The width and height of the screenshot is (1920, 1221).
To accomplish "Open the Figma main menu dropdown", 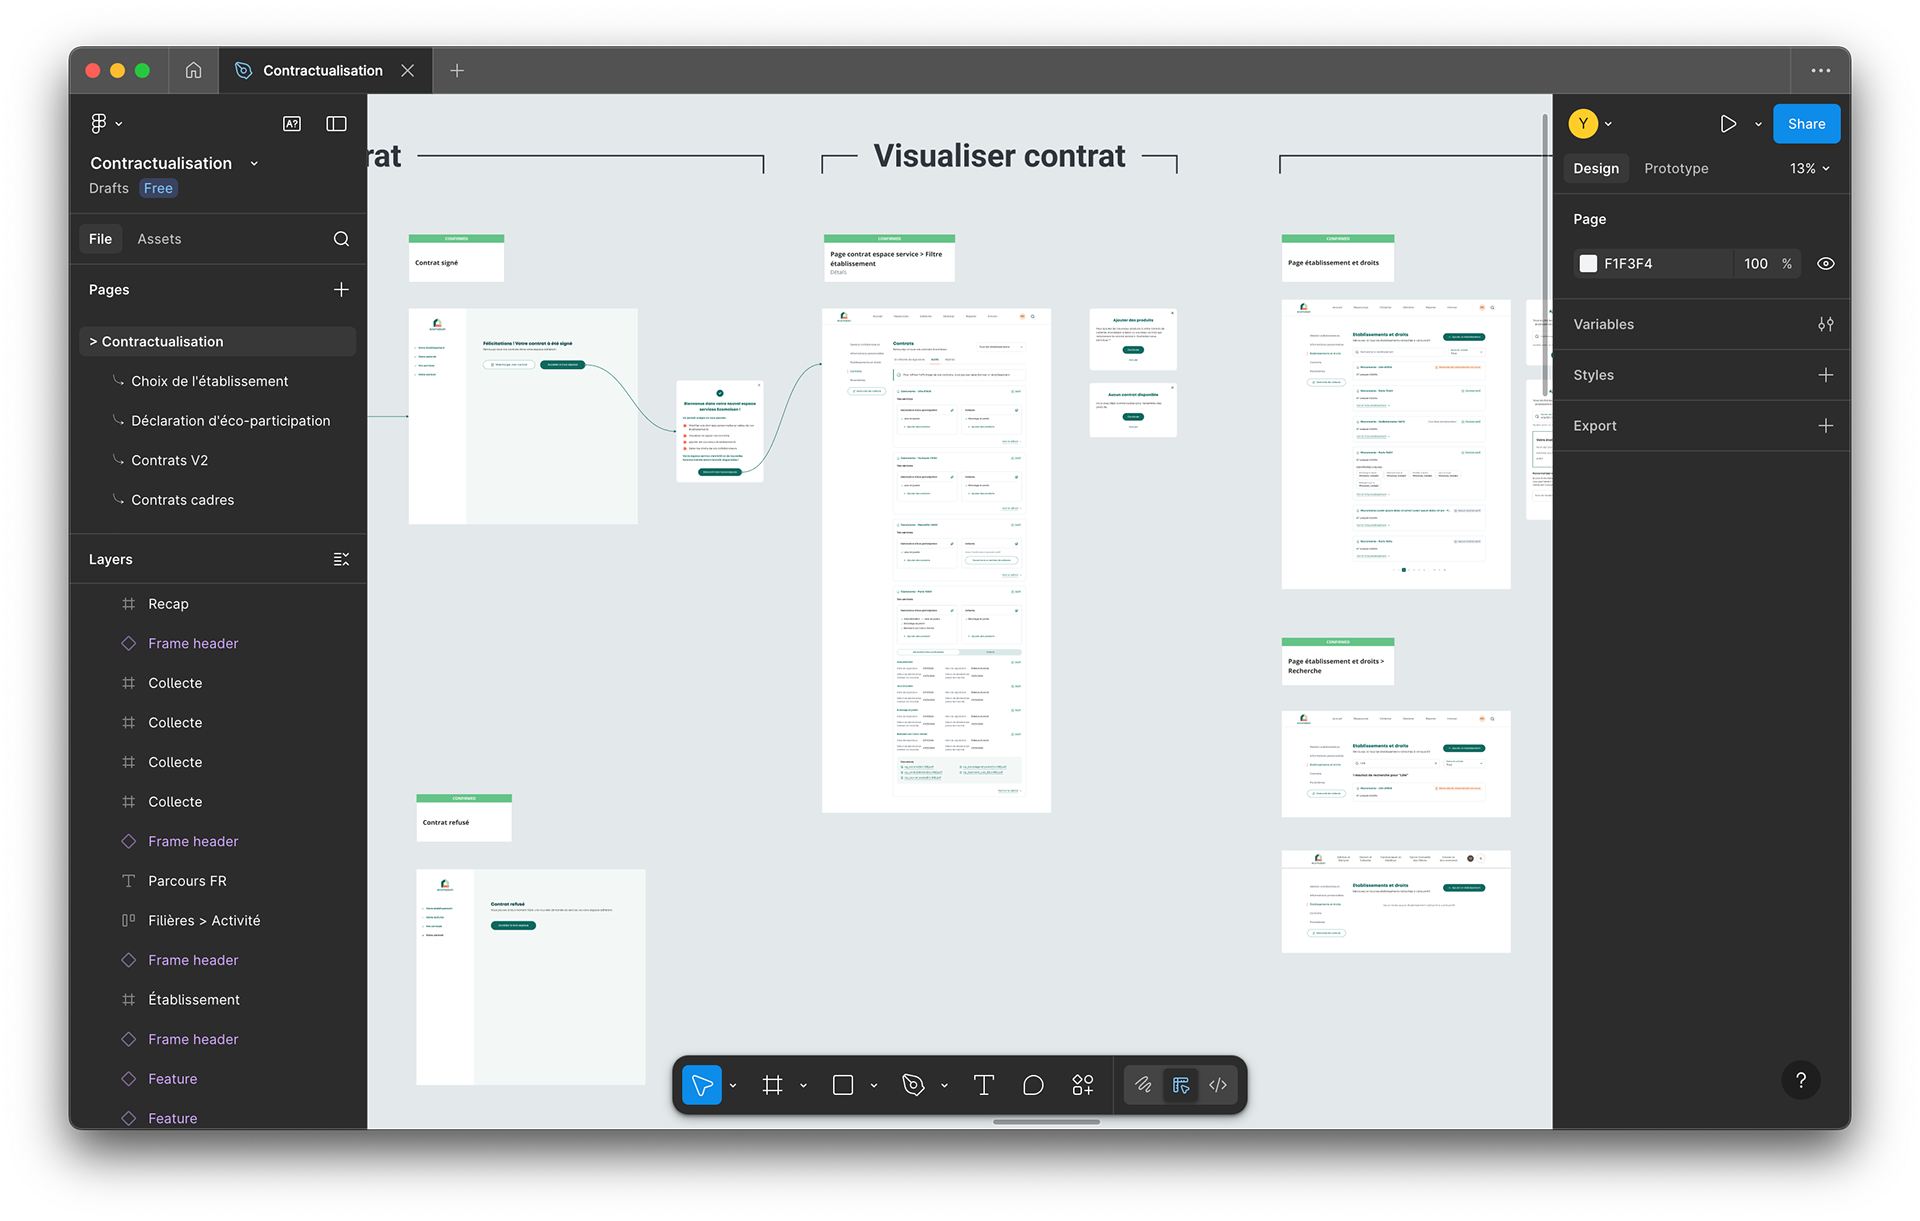I will coord(106,124).
